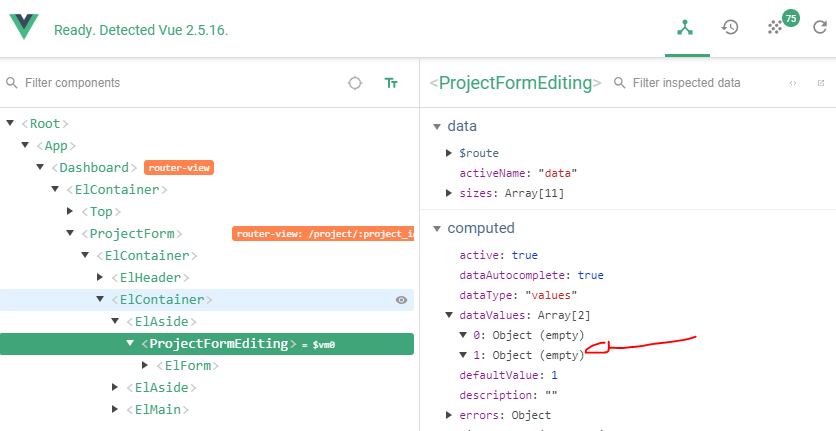Click the filter components search icon
Screen dimensions: 836x431
tap(10, 83)
